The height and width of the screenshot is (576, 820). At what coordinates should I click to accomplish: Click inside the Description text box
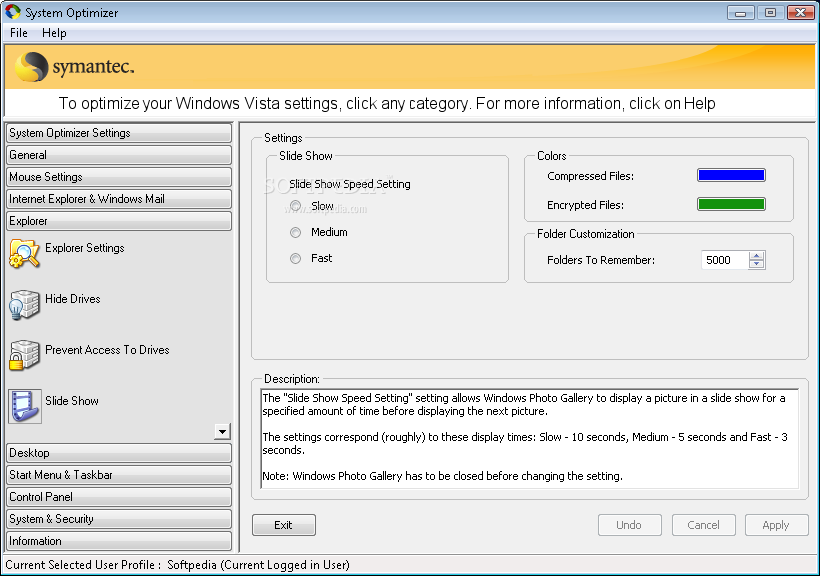coord(529,438)
